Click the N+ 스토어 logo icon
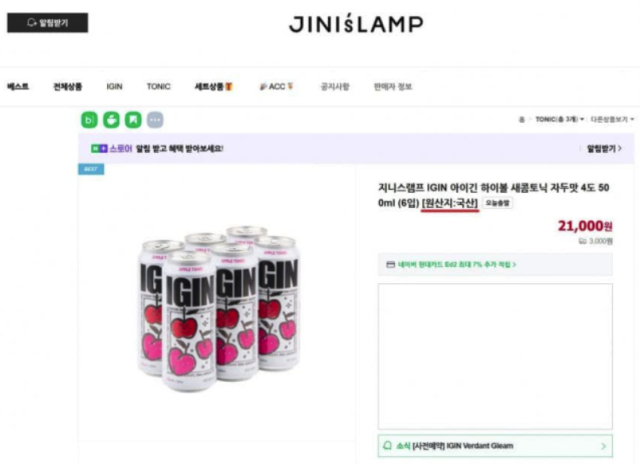This screenshot has height=468, width=640. click(x=99, y=149)
